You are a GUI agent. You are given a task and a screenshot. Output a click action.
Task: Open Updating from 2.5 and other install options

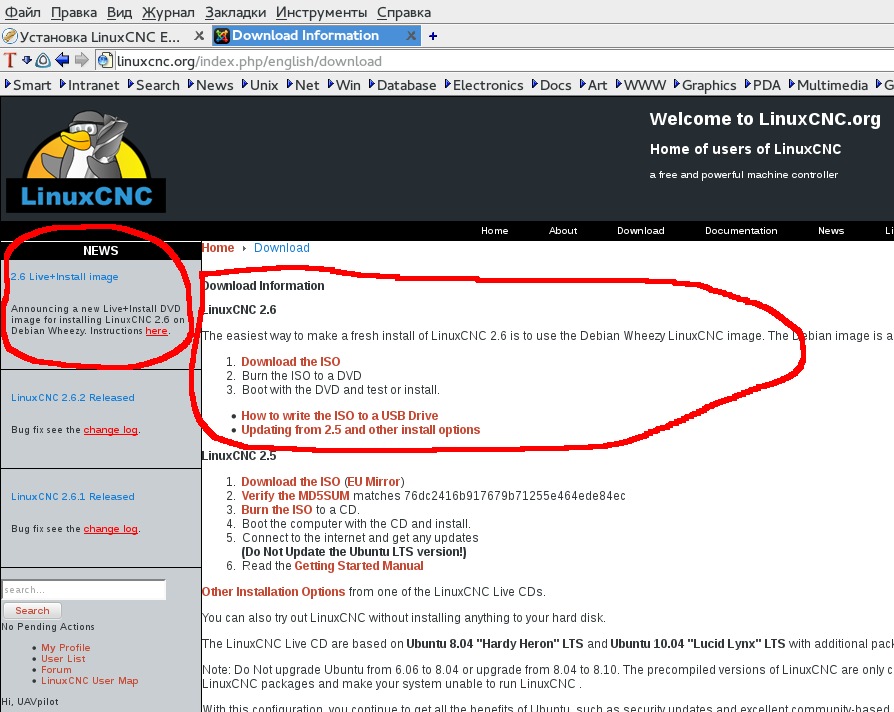[360, 430]
